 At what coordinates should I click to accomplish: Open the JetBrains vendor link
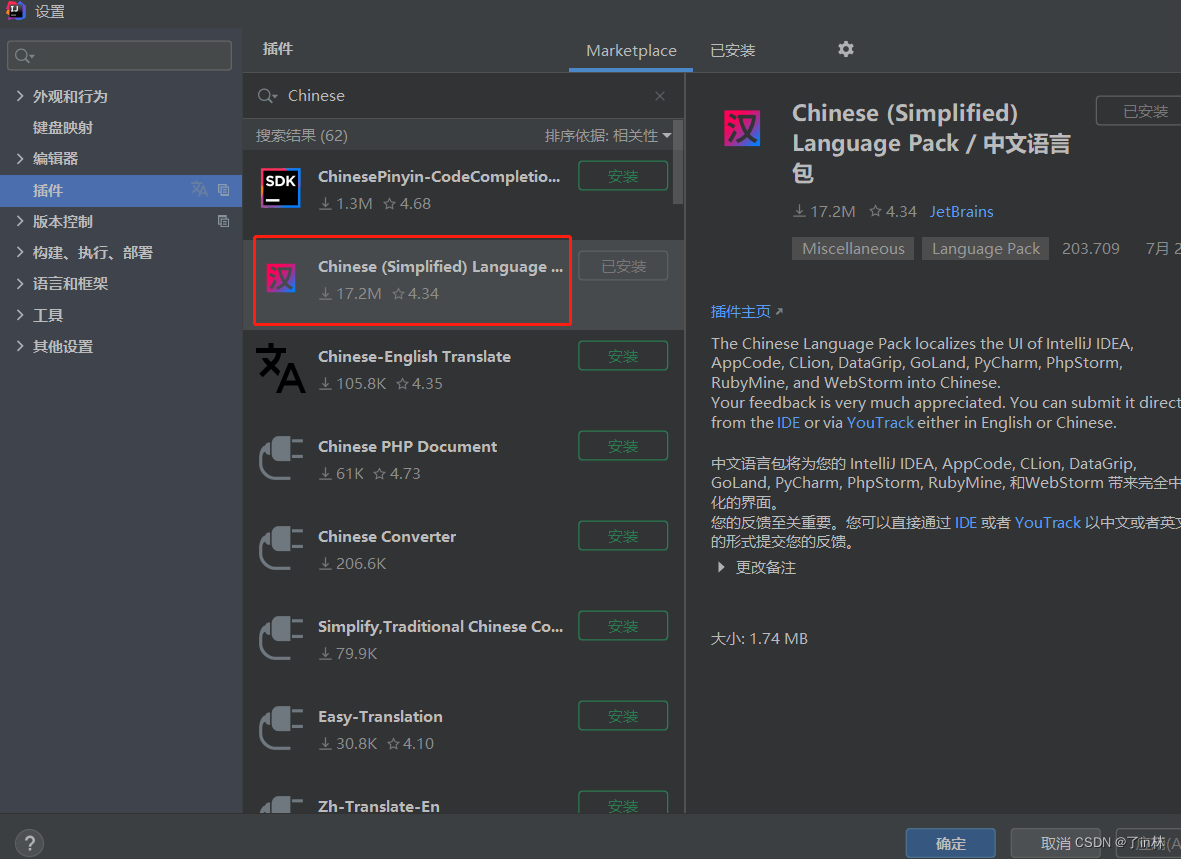tap(961, 212)
